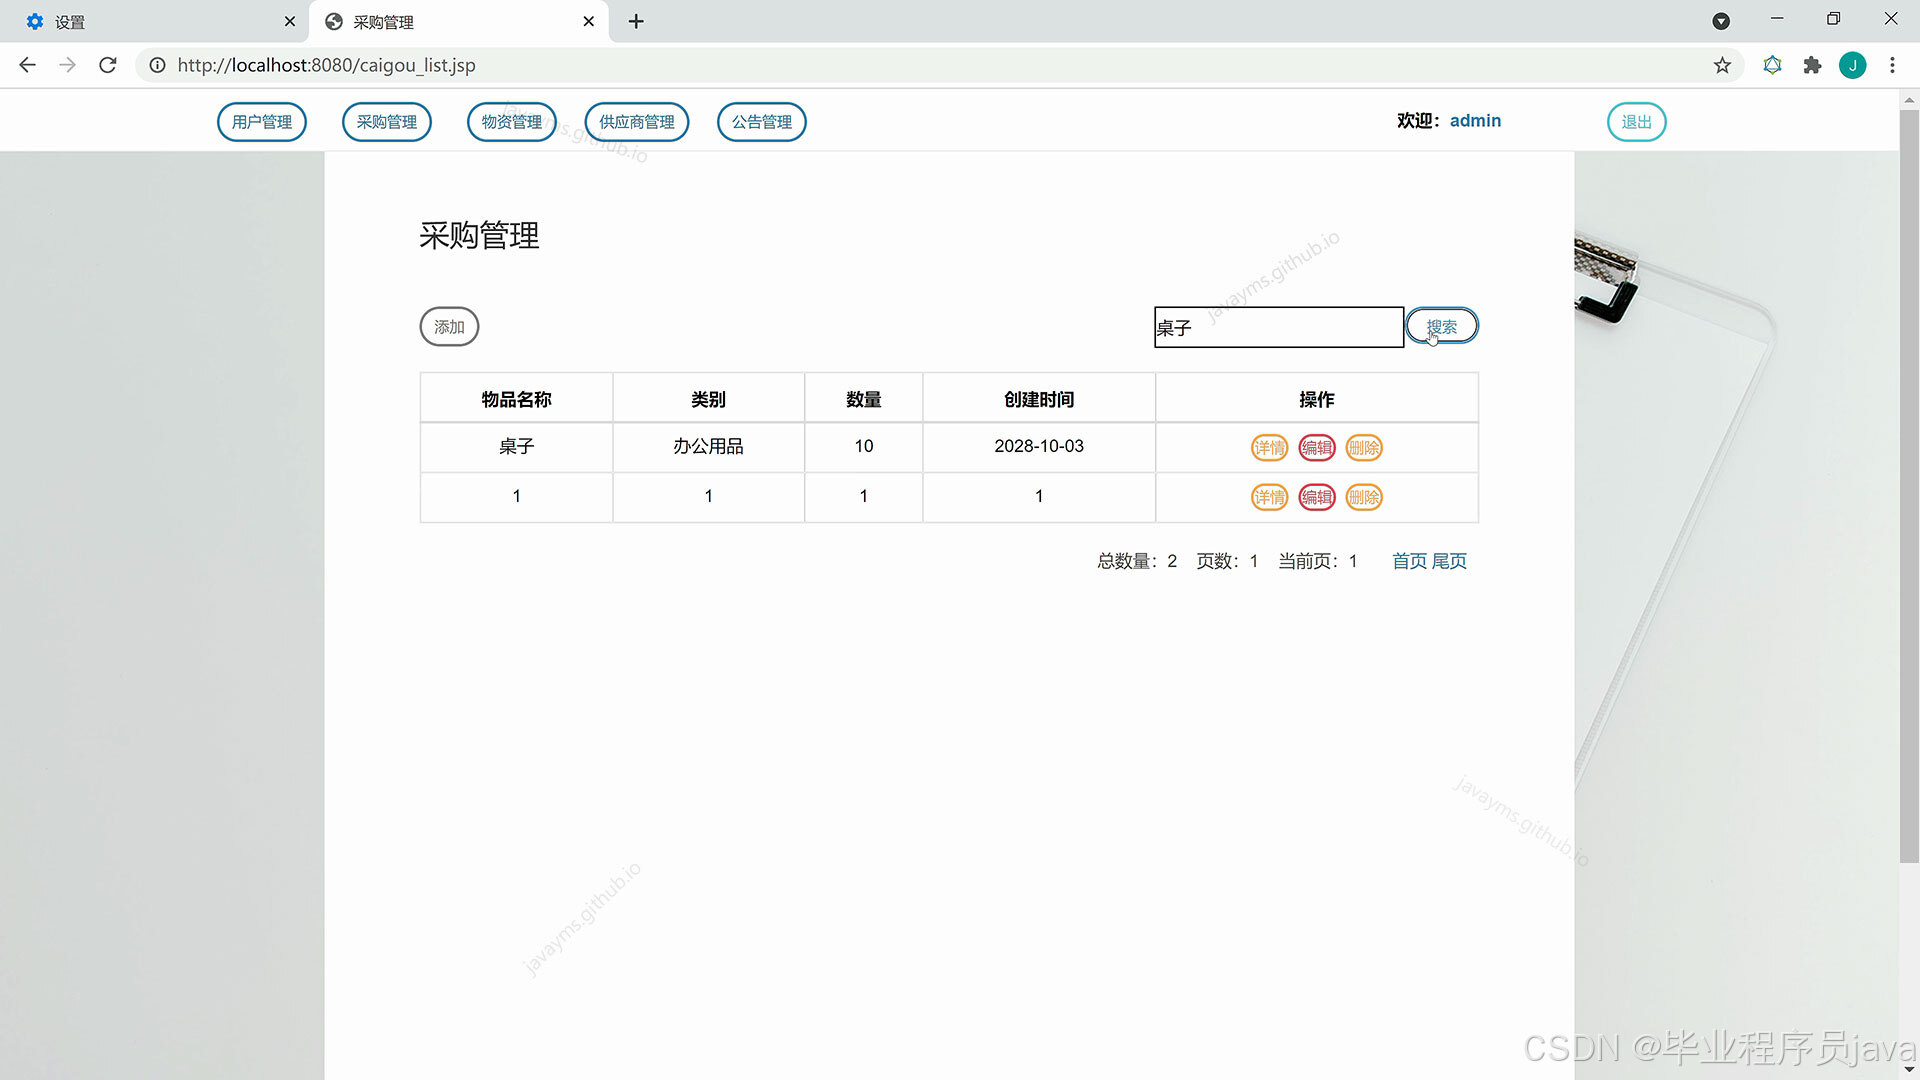Go to 首页 first page link
The image size is (1920, 1080).
tap(1409, 561)
